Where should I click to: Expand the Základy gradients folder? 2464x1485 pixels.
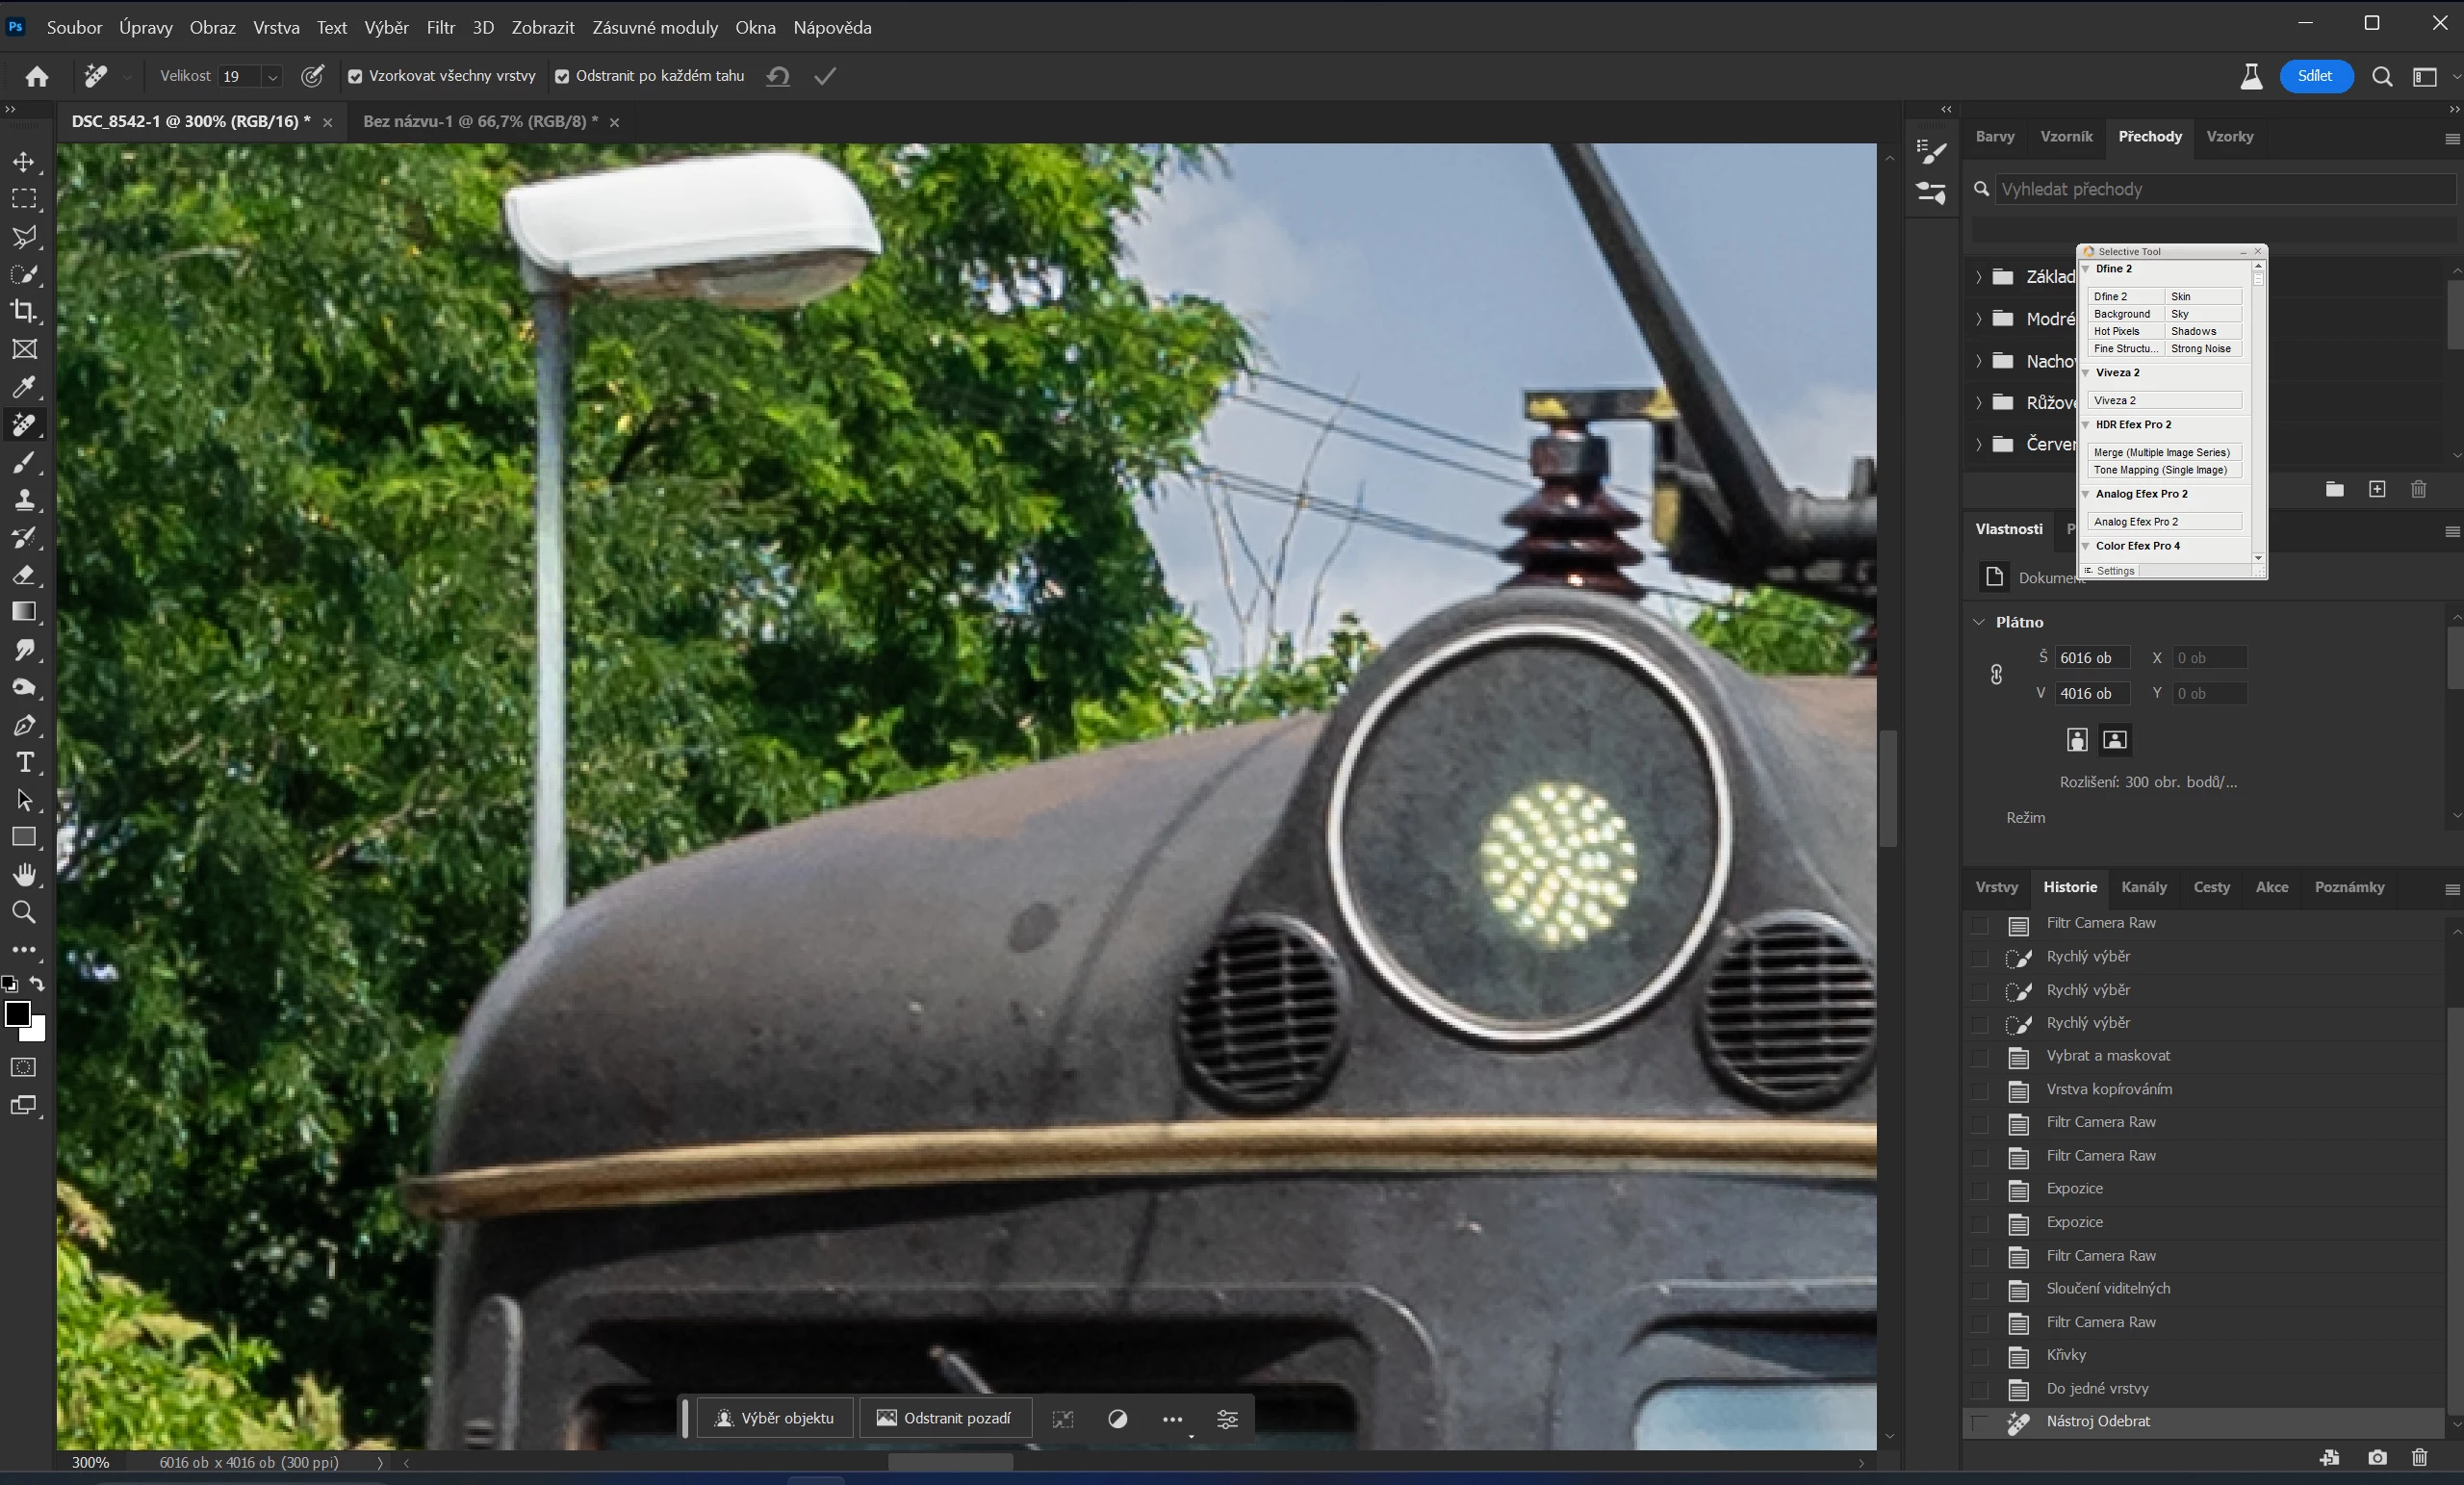[1979, 277]
